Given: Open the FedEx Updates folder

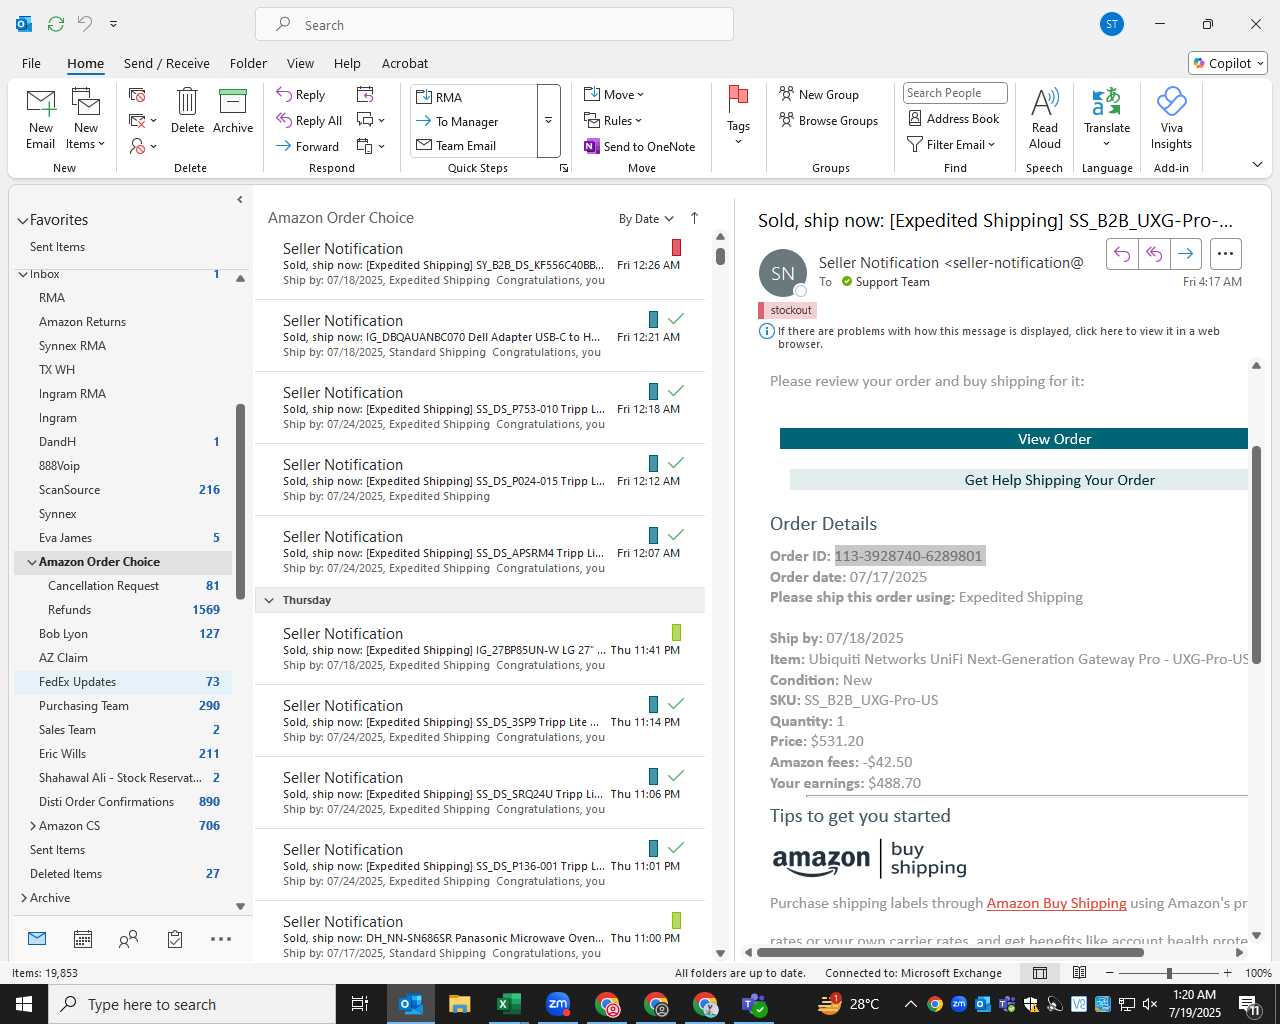Looking at the screenshot, I should pos(122,682).
